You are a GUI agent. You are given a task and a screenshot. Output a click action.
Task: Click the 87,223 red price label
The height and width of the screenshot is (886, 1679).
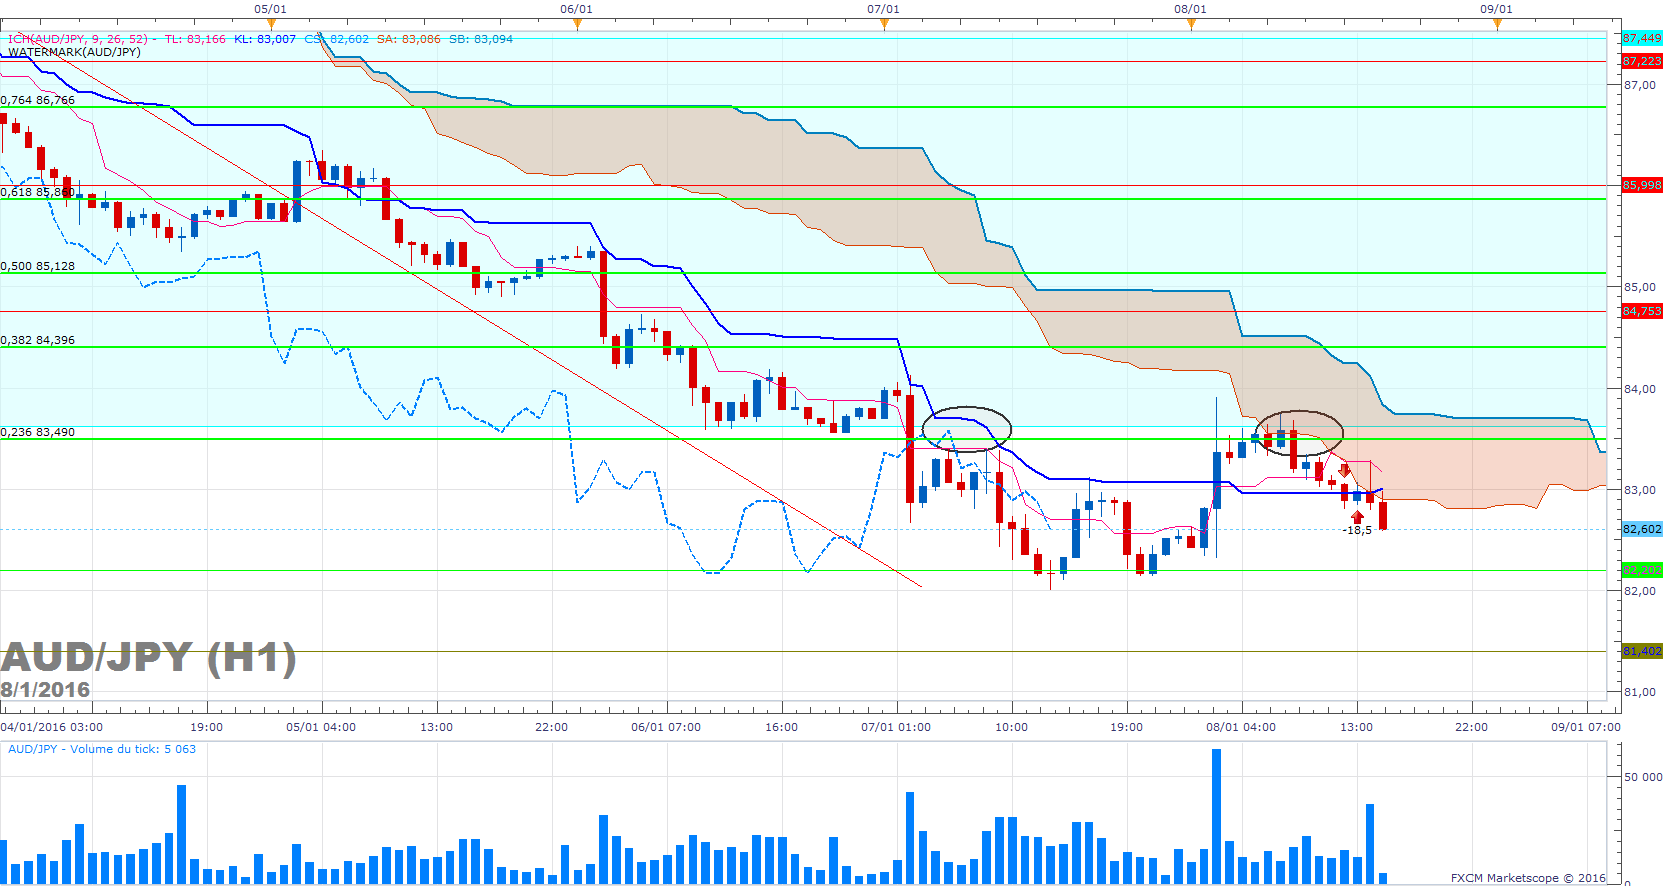tap(1642, 61)
